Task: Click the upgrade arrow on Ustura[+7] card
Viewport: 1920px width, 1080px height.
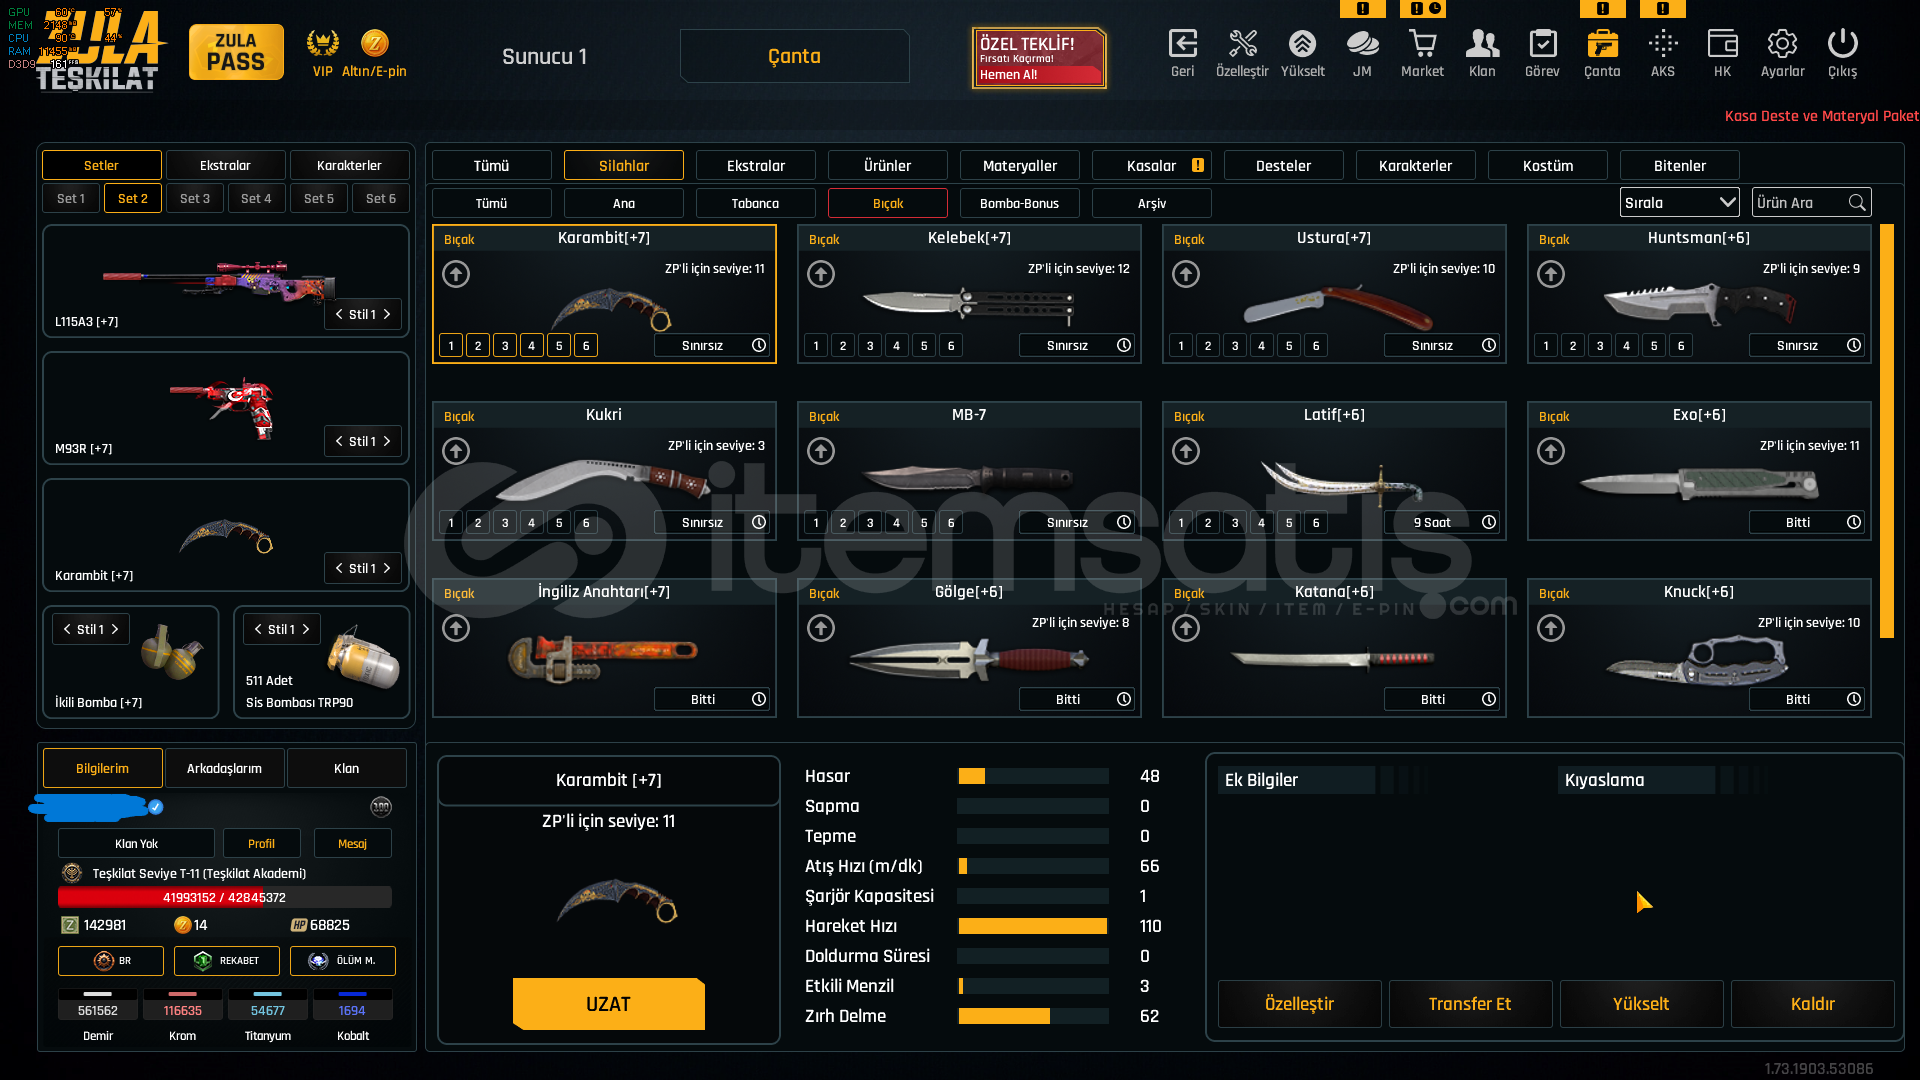Action: click(x=1186, y=274)
